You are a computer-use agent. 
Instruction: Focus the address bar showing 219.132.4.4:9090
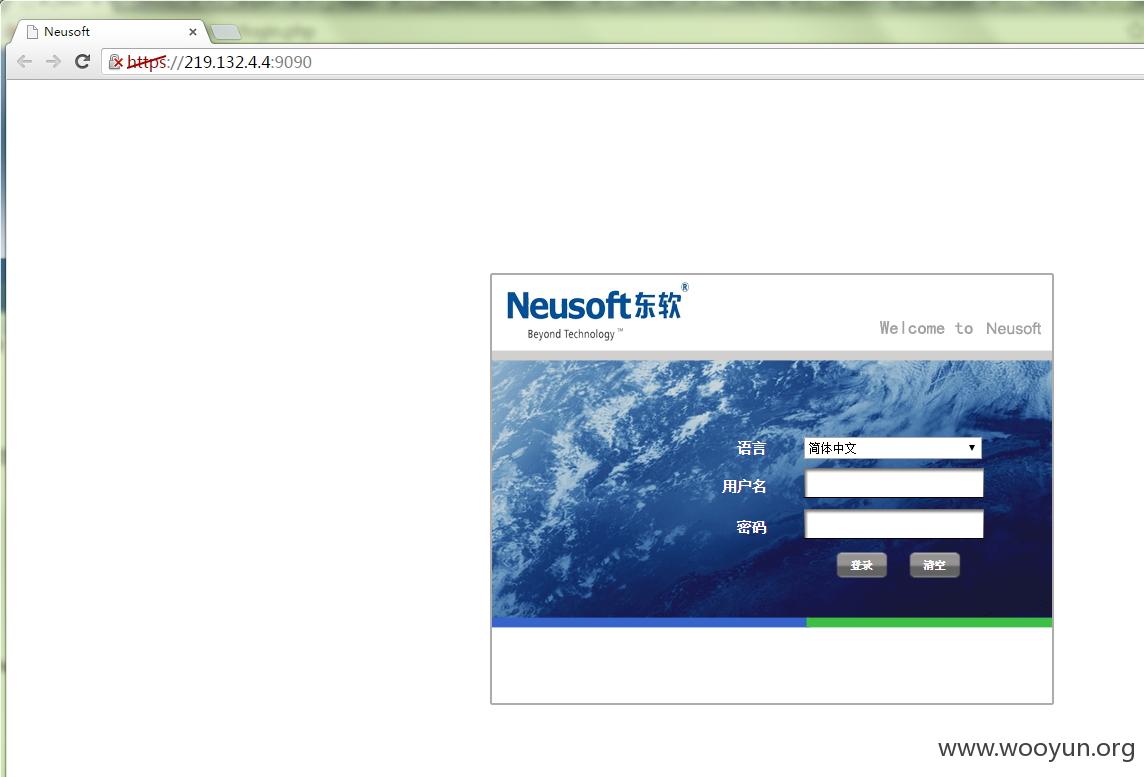[x=624, y=62]
